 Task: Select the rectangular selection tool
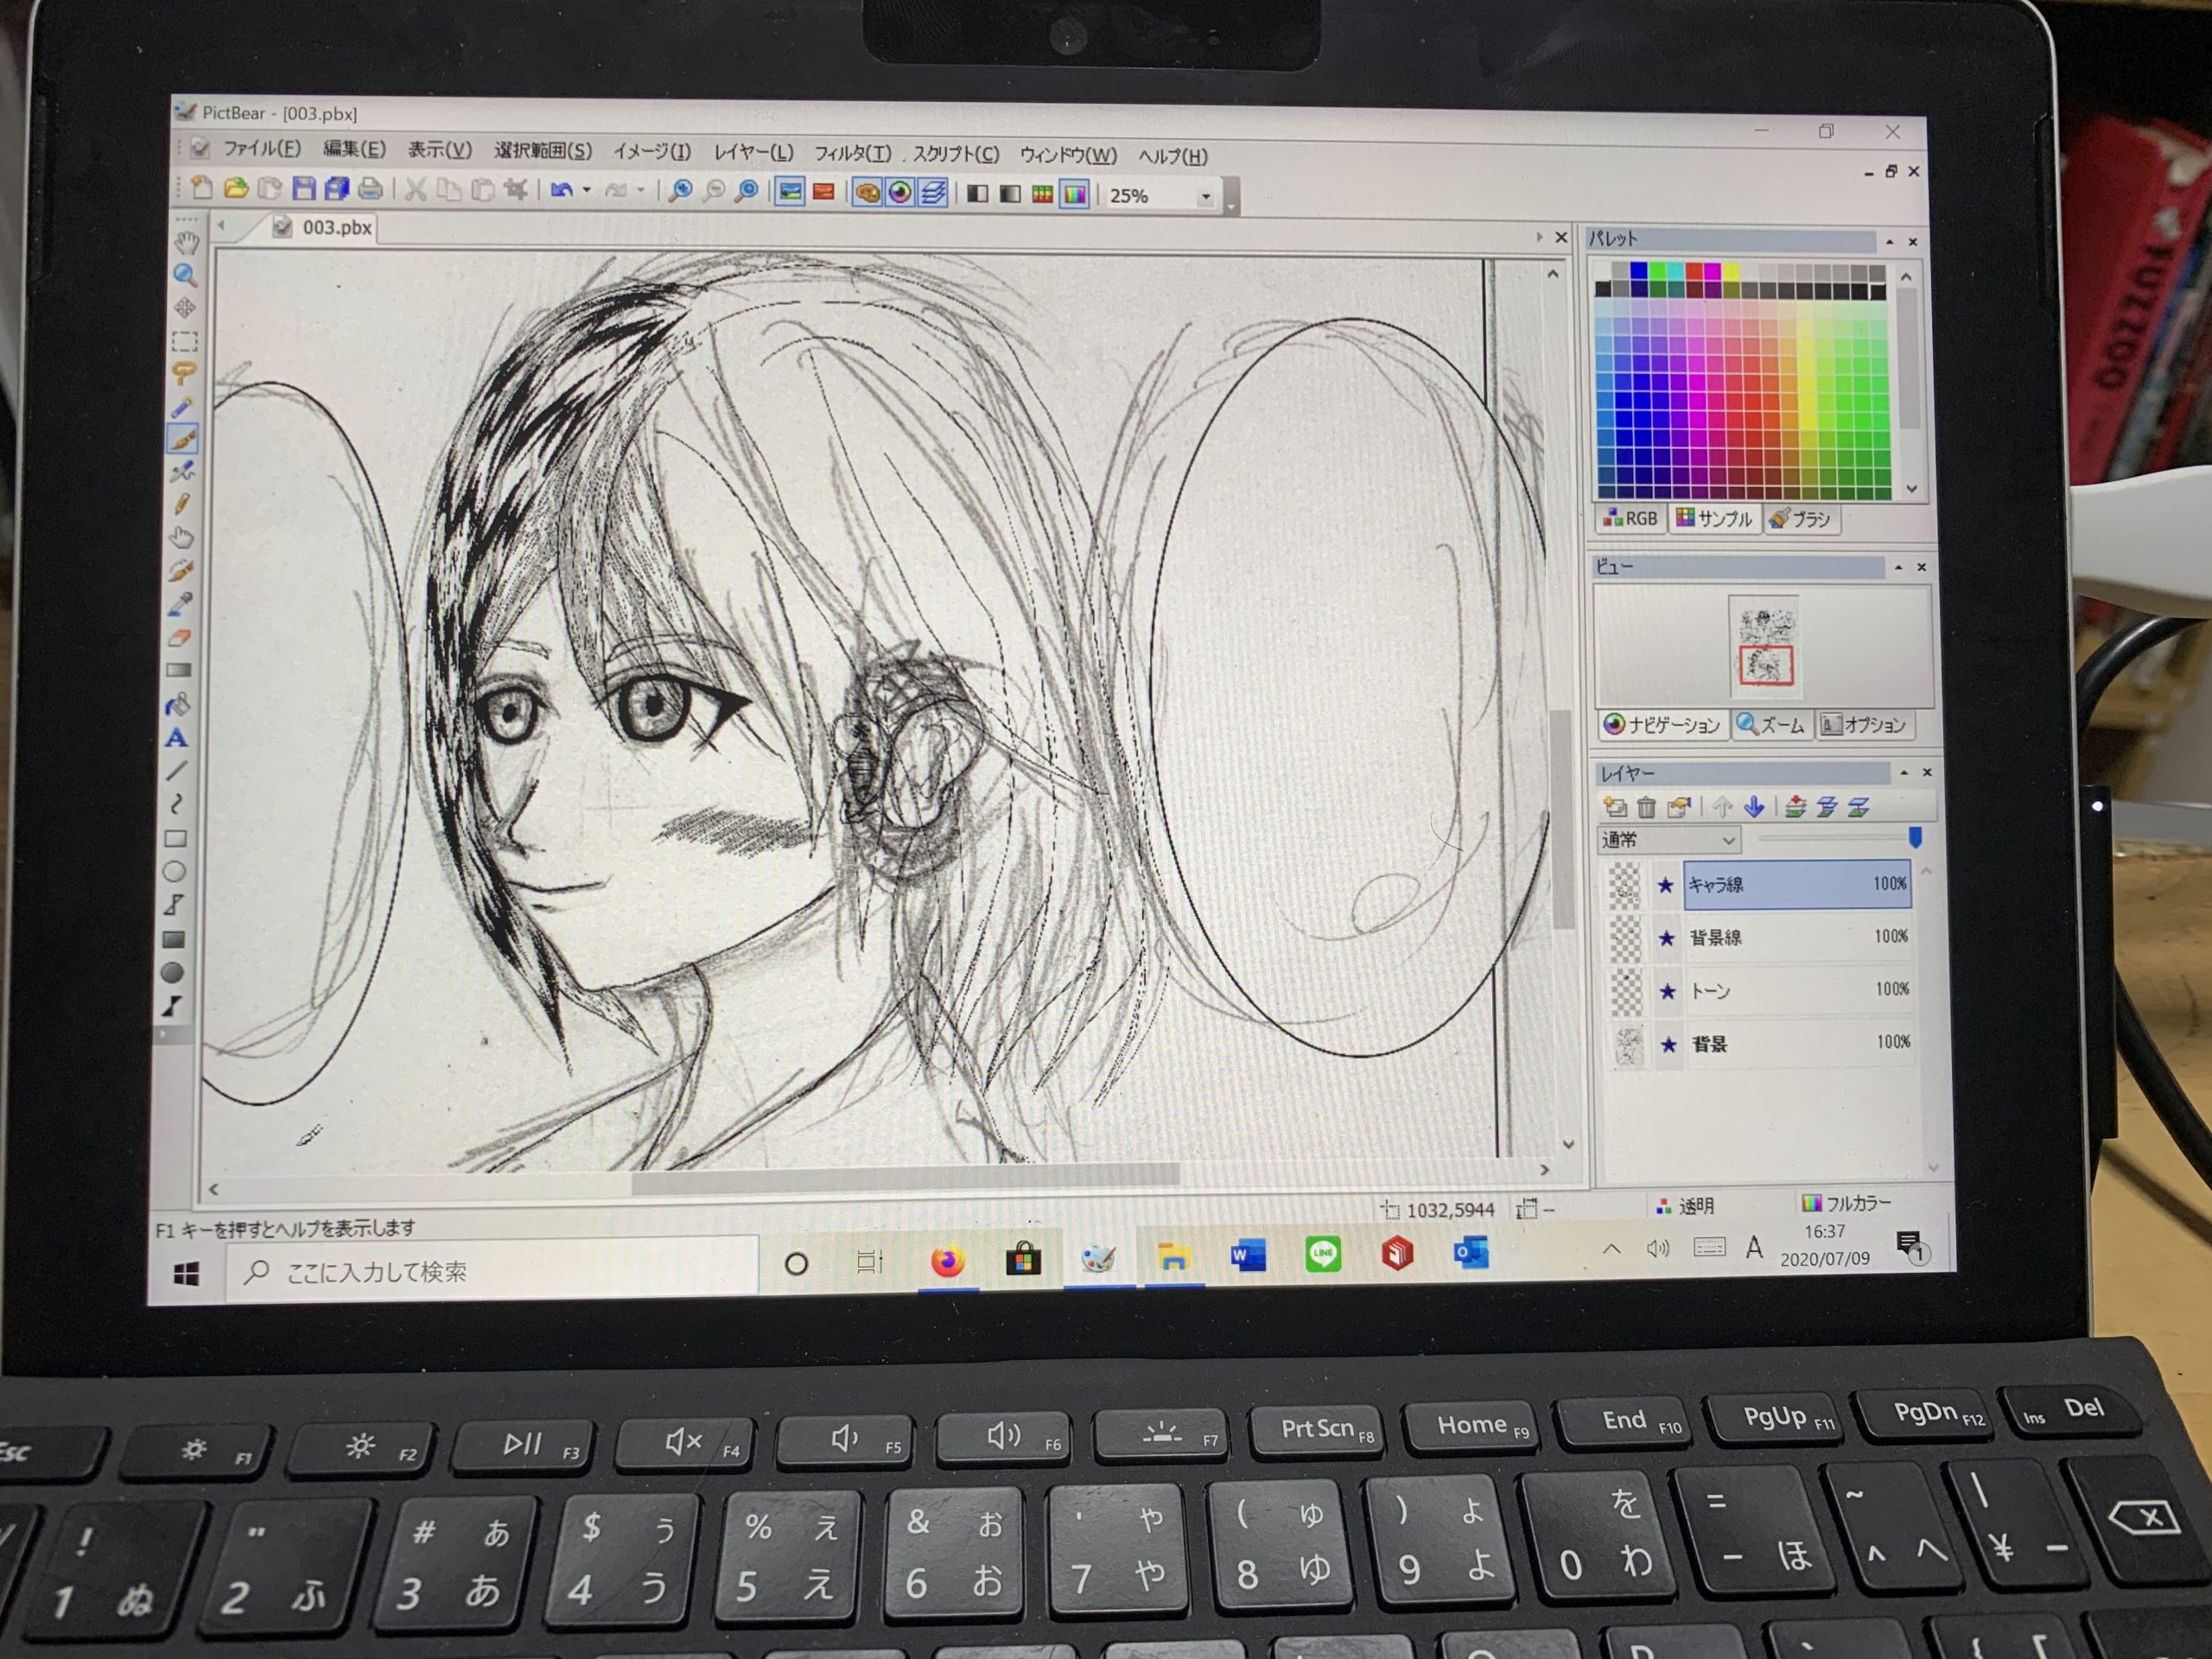click(x=184, y=341)
